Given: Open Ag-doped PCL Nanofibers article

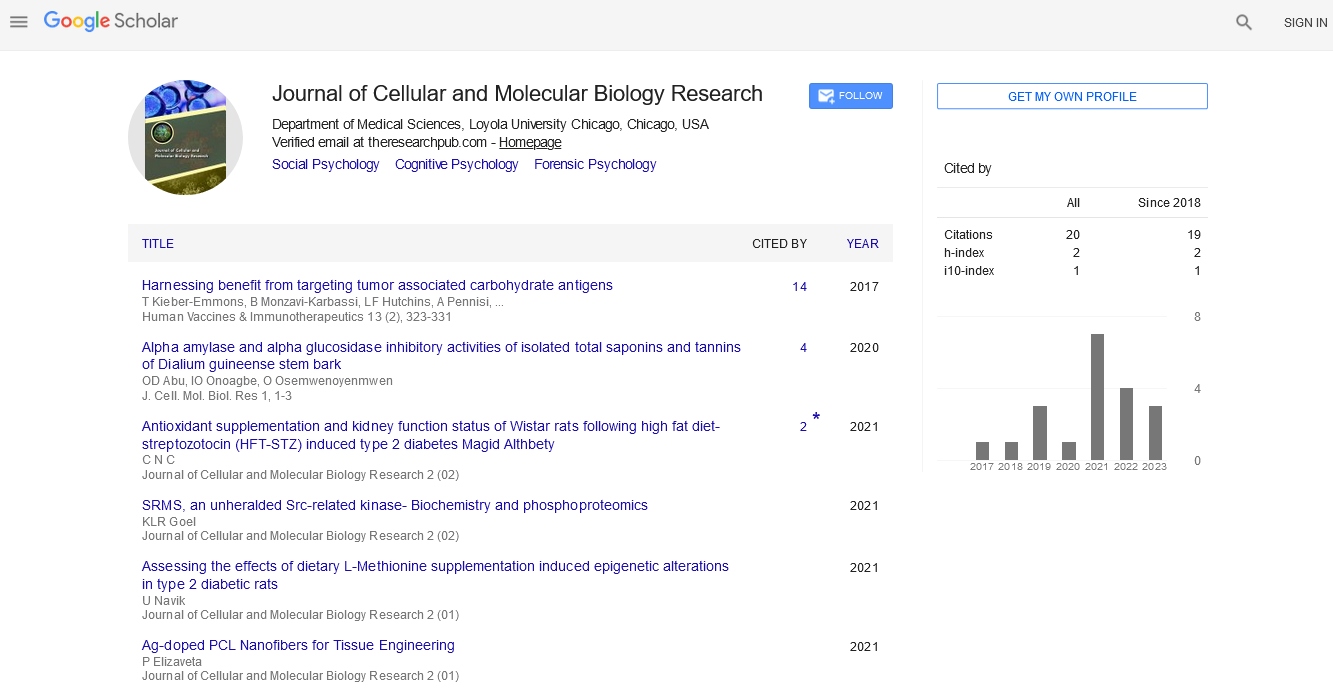Looking at the screenshot, I should click(x=298, y=646).
